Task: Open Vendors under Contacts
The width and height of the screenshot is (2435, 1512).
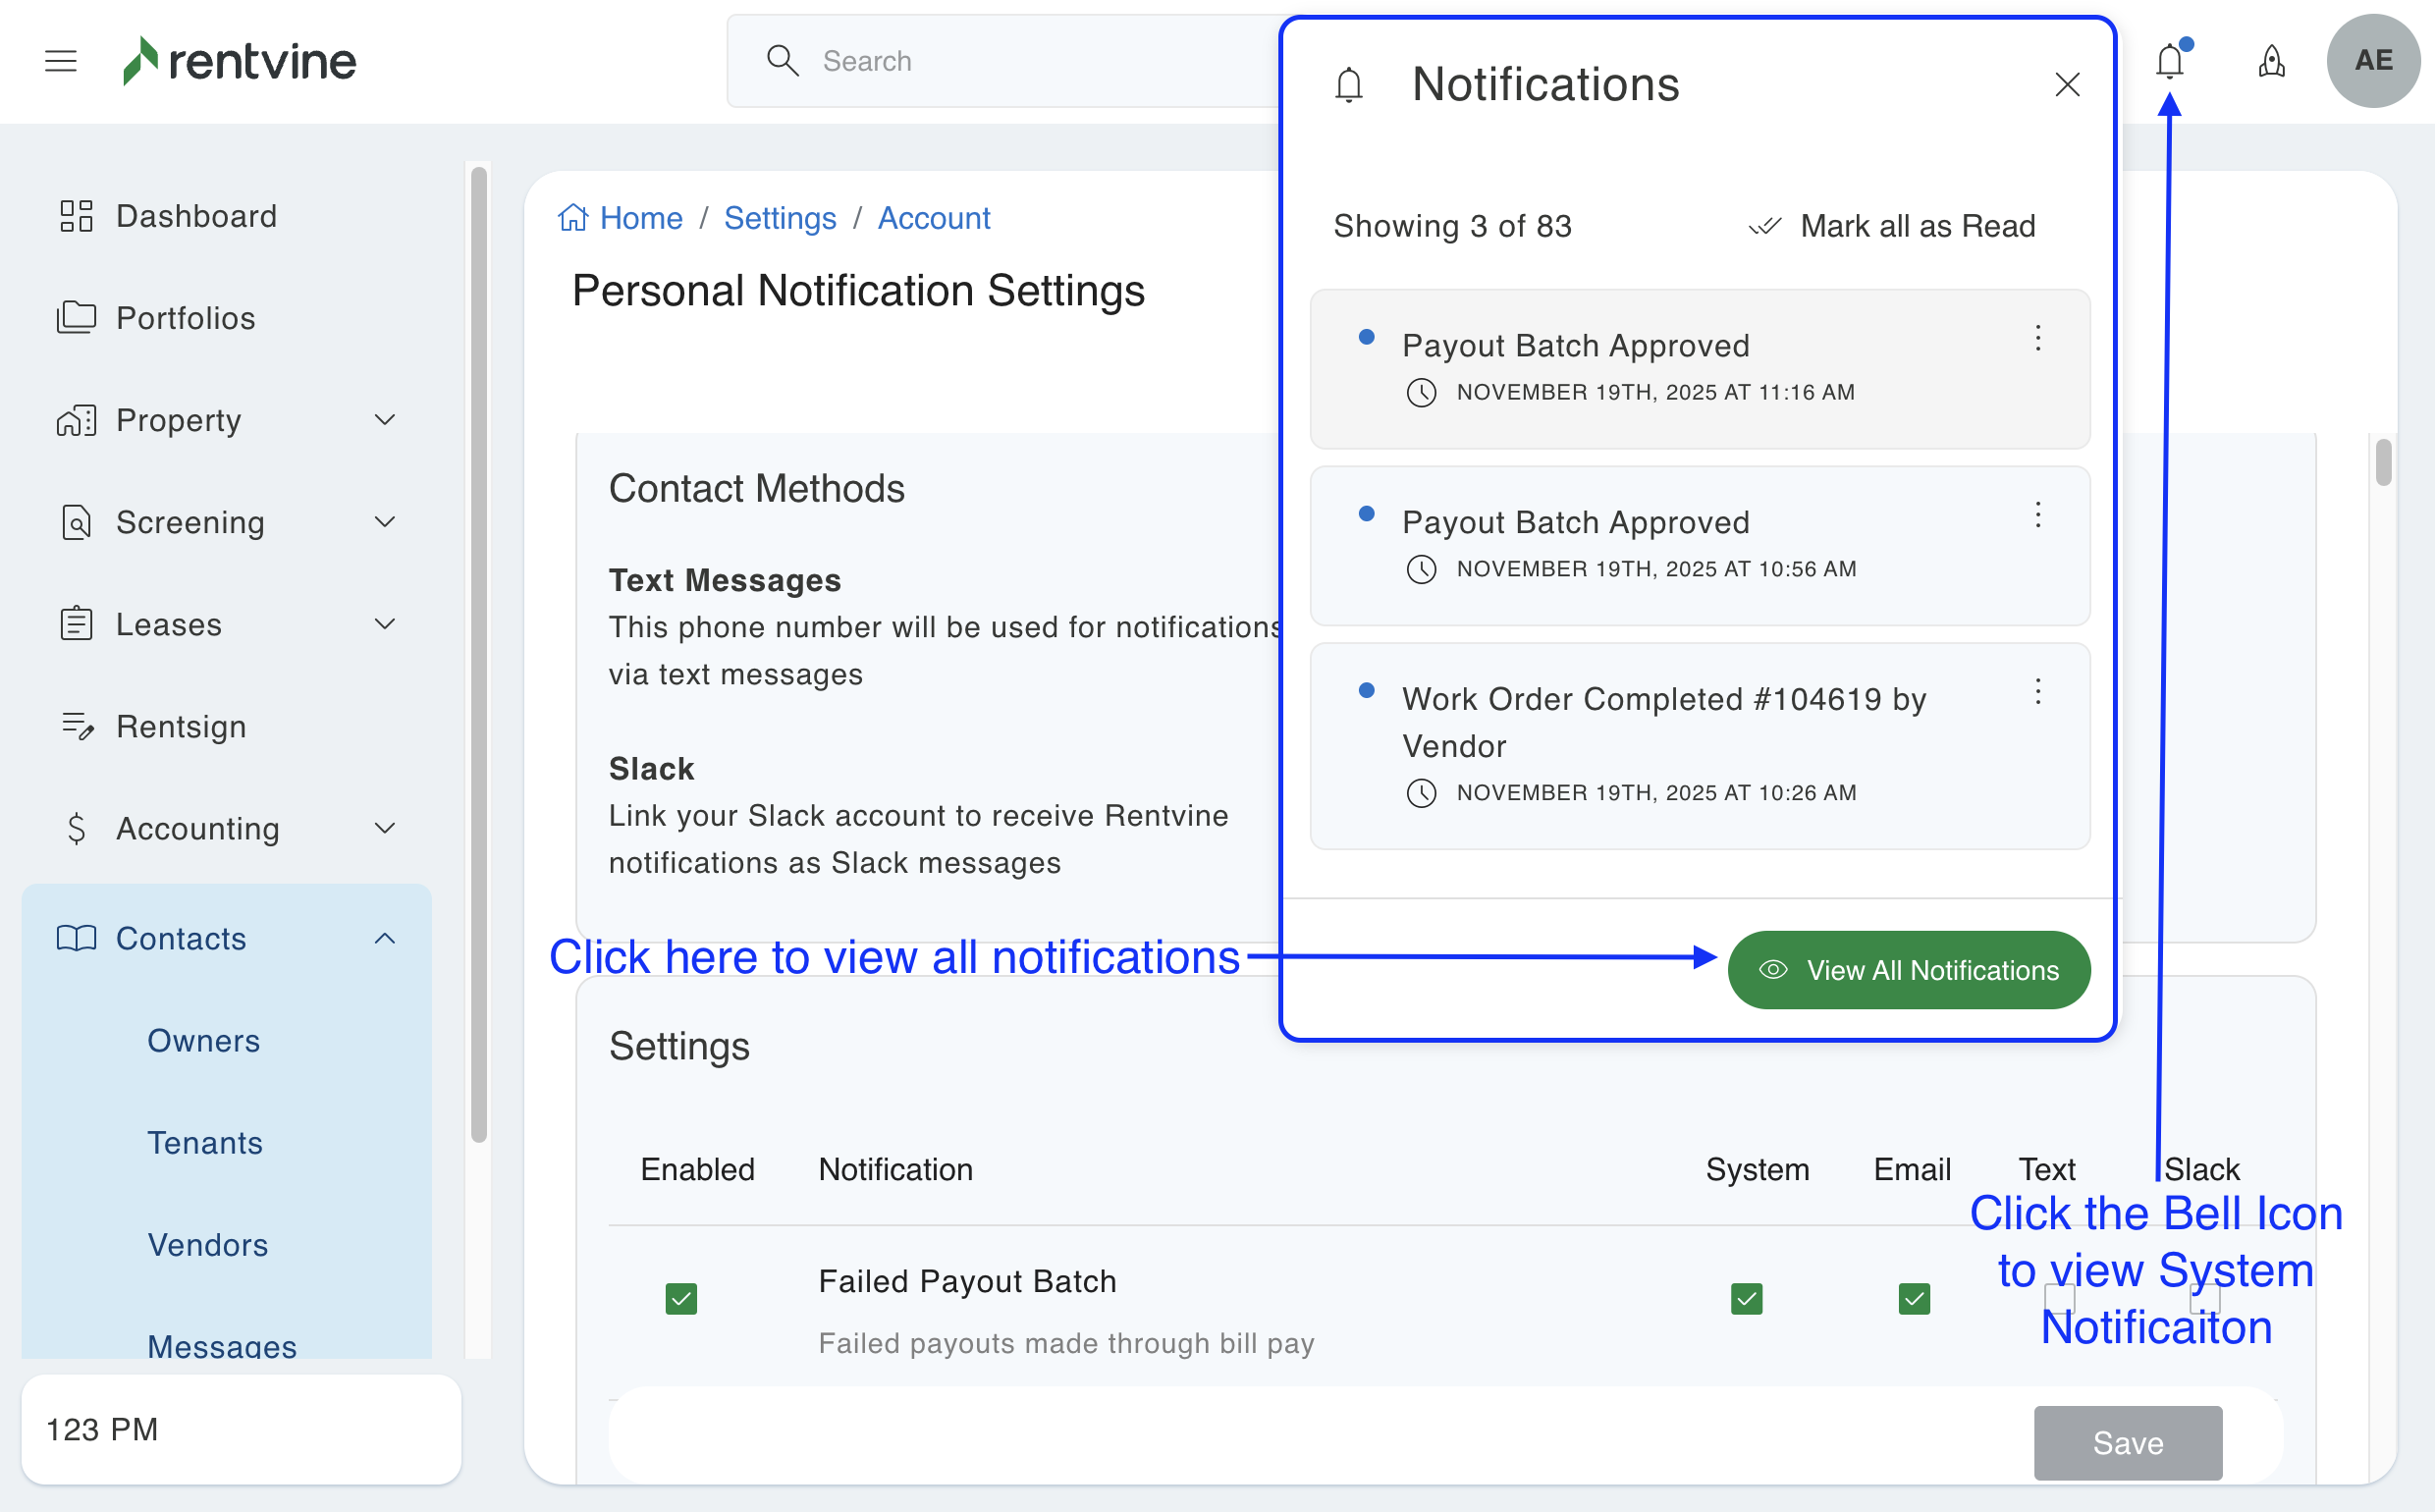Action: coord(208,1245)
